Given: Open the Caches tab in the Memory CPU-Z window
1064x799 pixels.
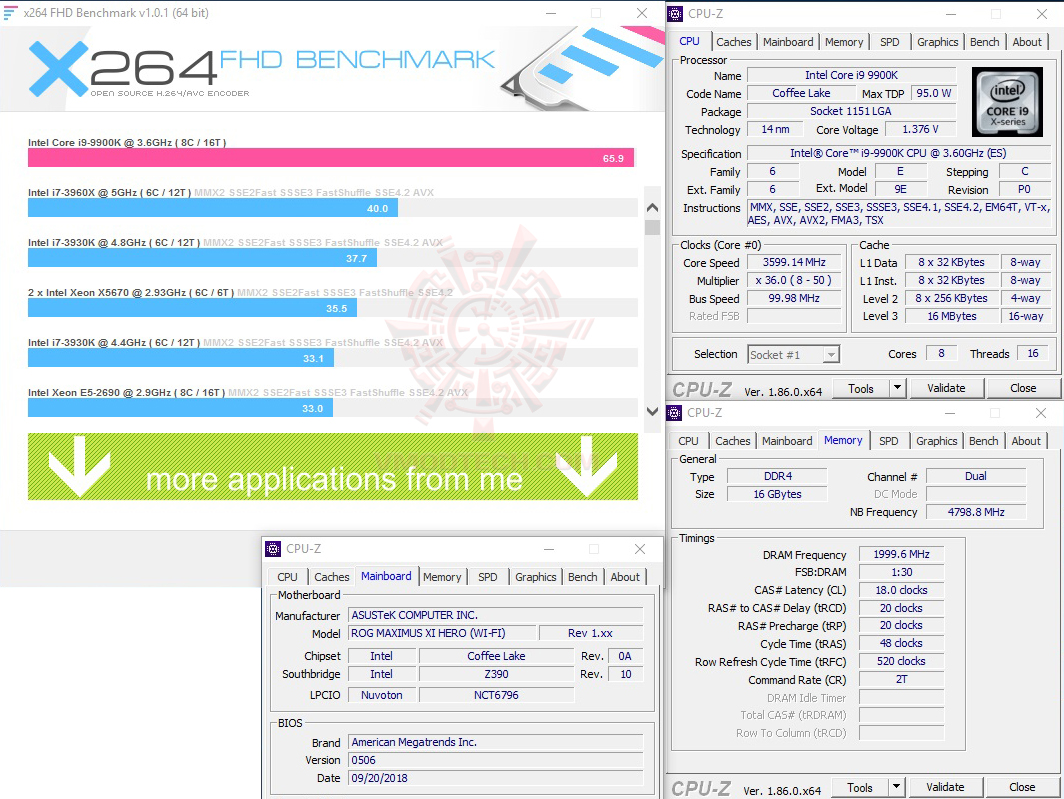Looking at the screenshot, I should 733,441.
